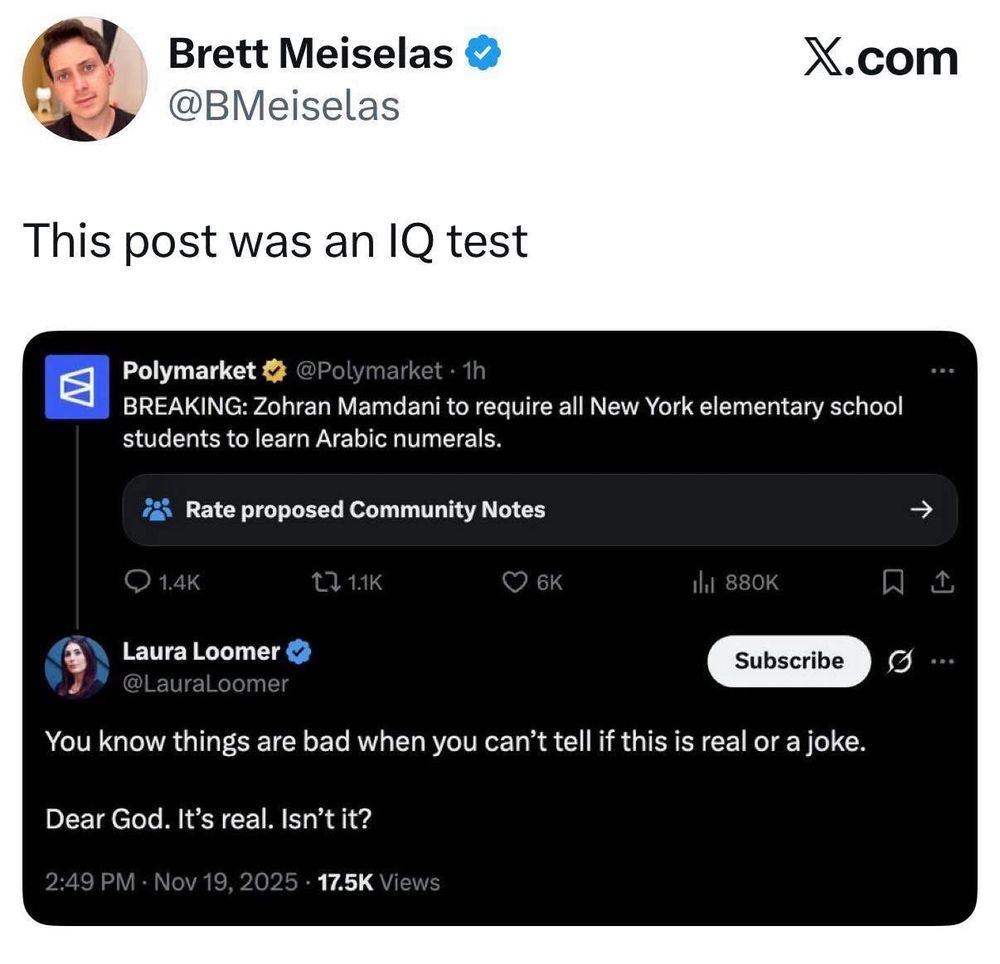Click Brett Meiselas's blue verified badge
1000x964 pixels.
click(484, 54)
